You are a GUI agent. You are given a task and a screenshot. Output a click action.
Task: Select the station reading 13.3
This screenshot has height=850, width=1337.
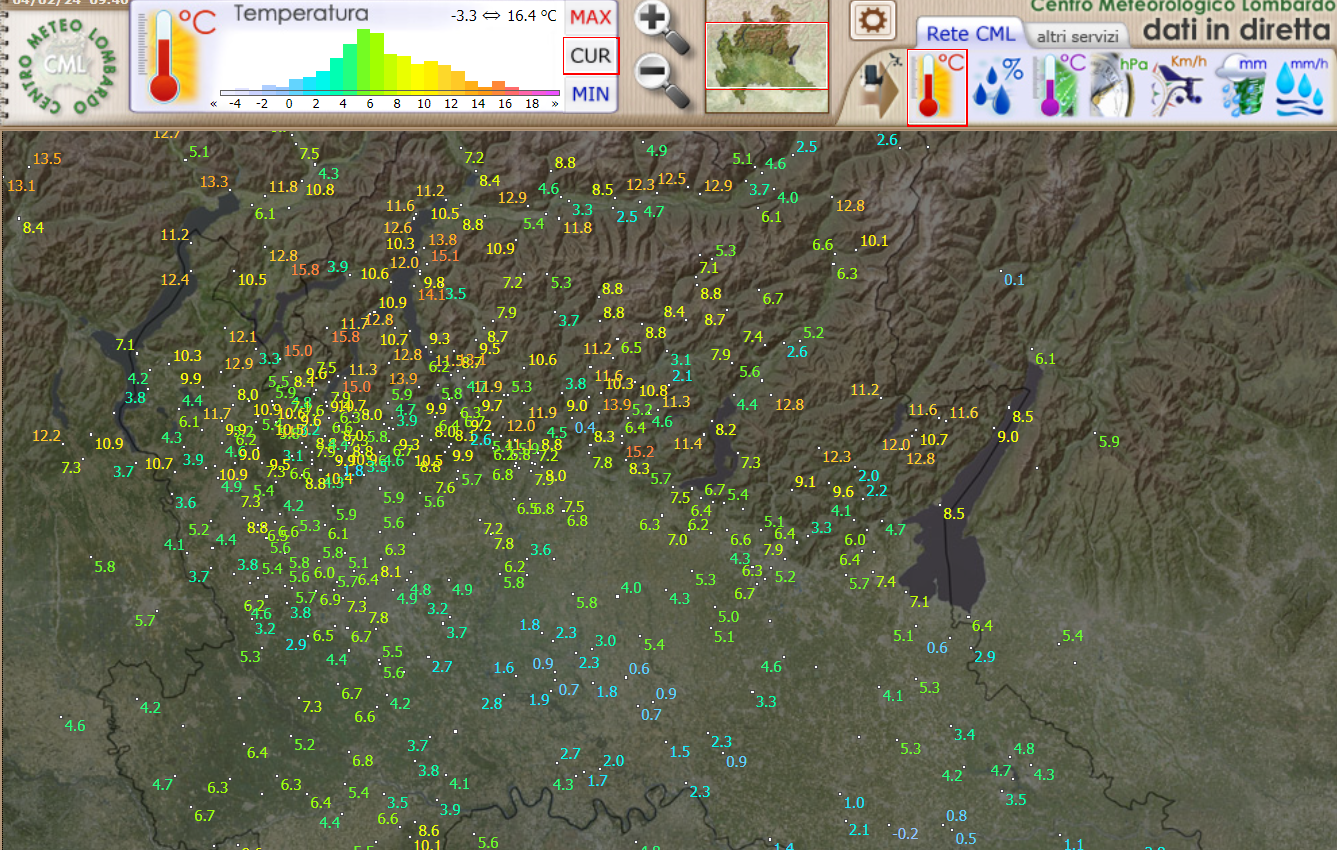214,181
